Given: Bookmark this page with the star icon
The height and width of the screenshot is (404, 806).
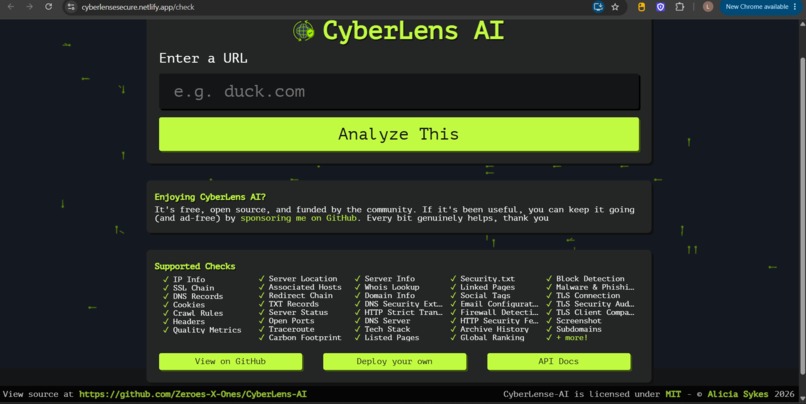Looking at the screenshot, I should (x=615, y=7).
